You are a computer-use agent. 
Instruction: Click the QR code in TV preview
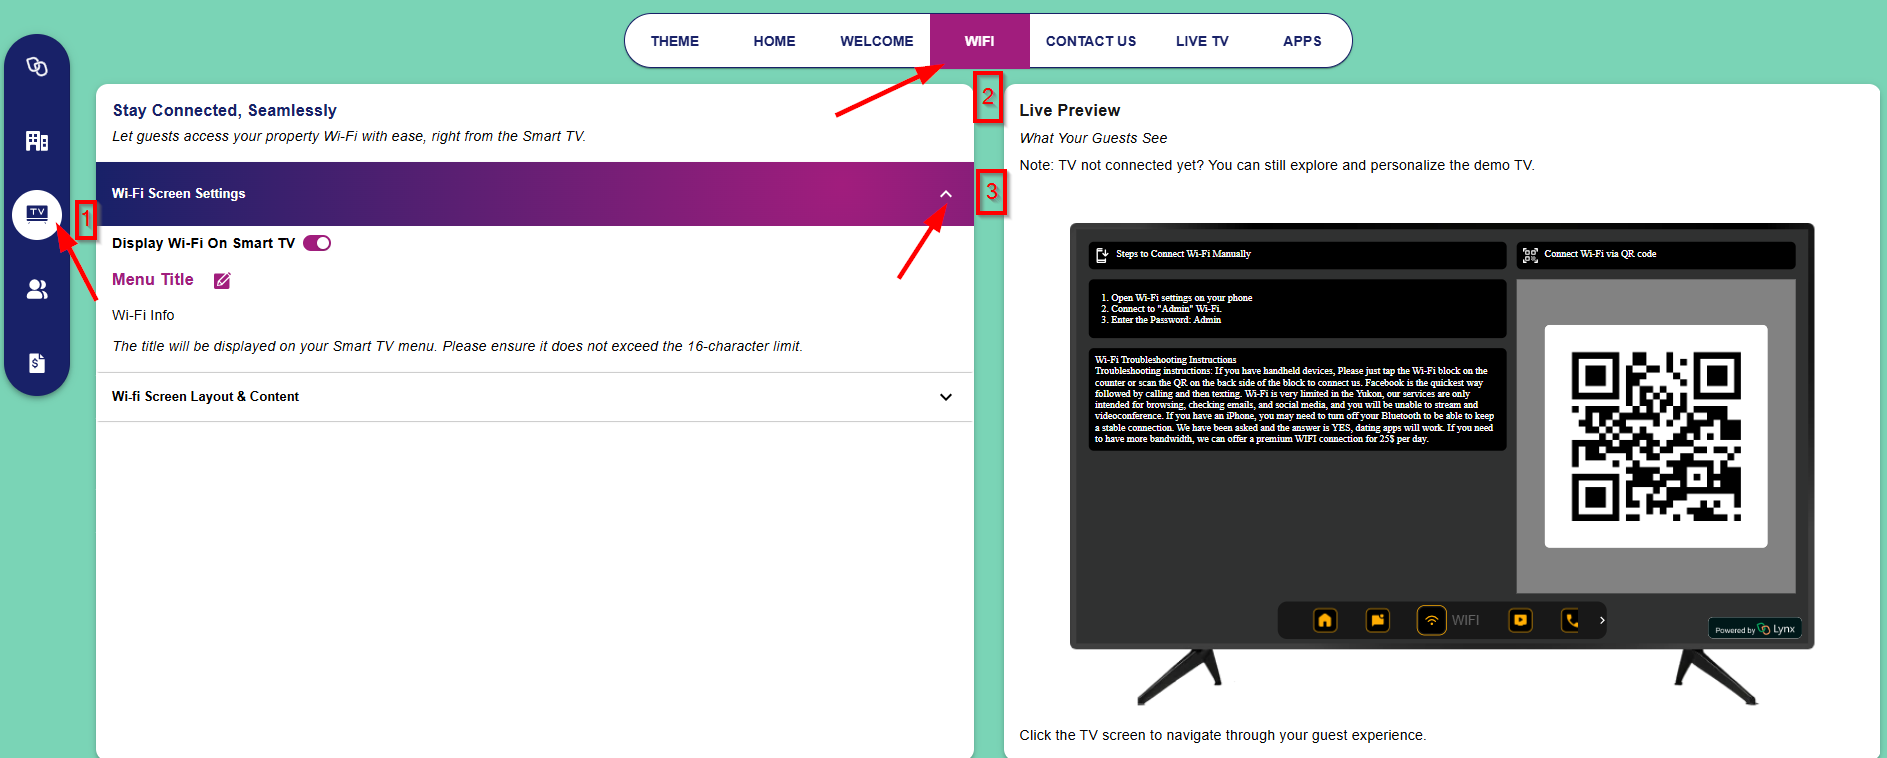coord(1656,436)
